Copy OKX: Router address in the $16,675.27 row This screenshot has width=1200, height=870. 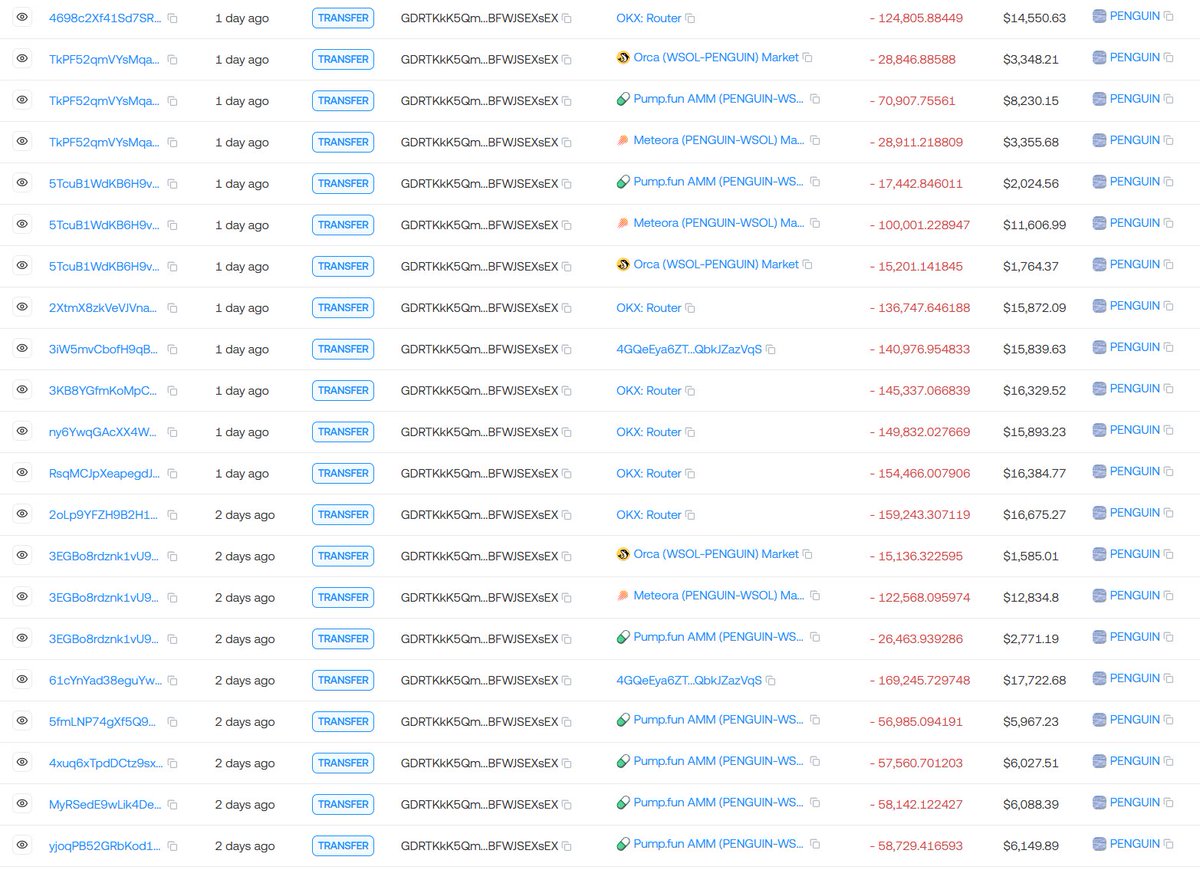coord(690,515)
